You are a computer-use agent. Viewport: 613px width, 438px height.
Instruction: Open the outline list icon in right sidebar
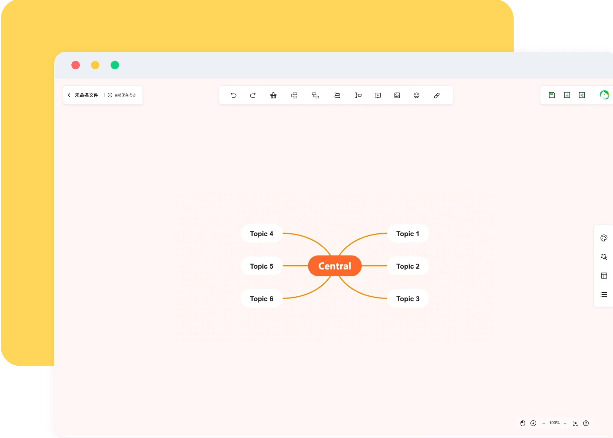[604, 294]
